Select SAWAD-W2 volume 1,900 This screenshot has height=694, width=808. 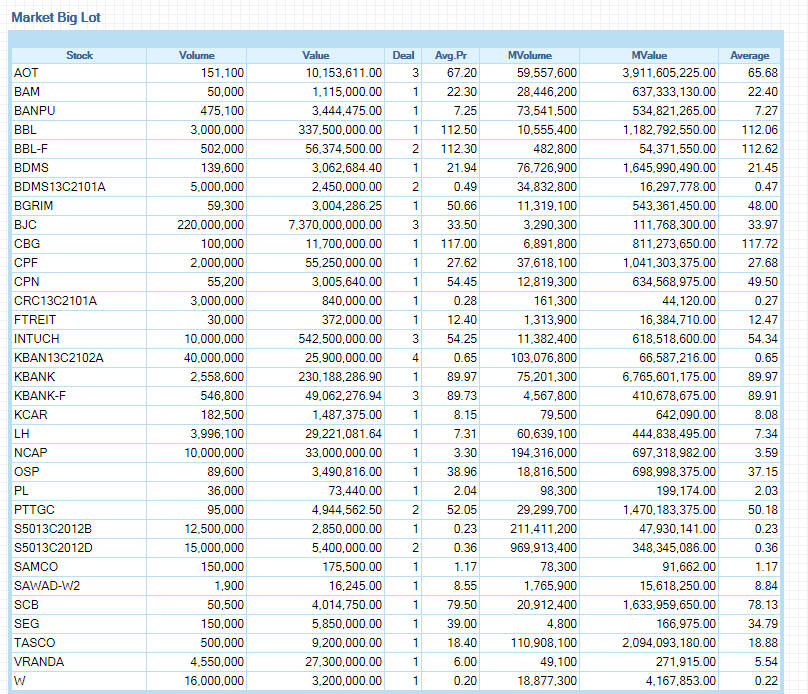[x=229, y=586]
